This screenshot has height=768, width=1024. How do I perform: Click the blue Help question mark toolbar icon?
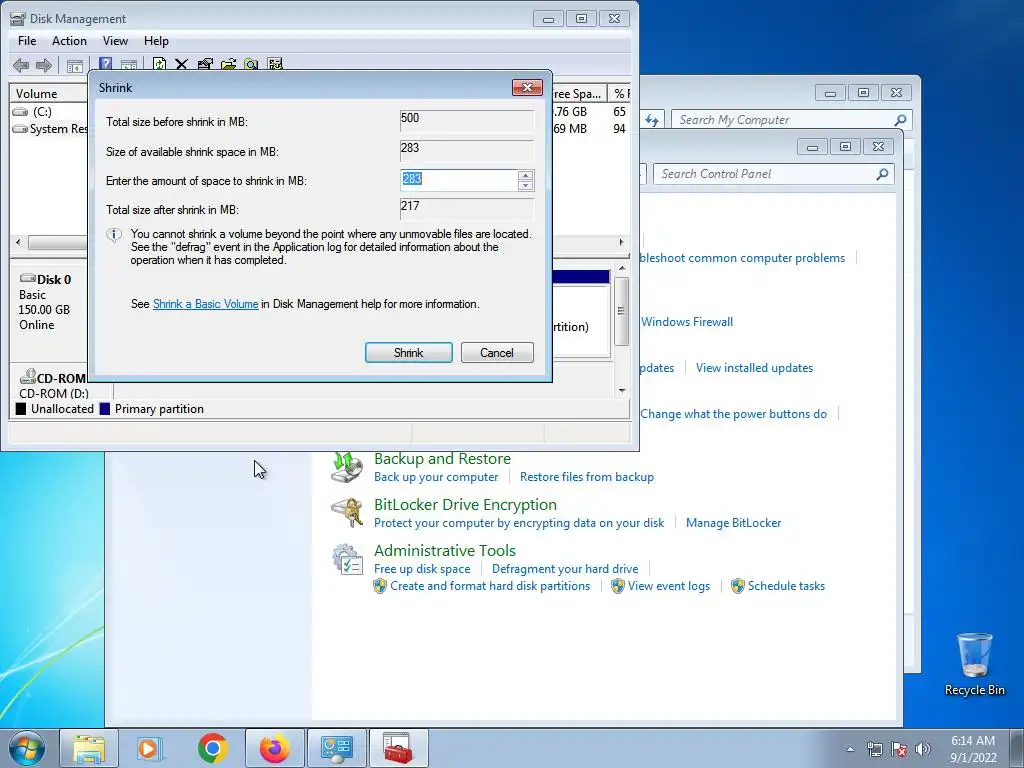click(105, 64)
